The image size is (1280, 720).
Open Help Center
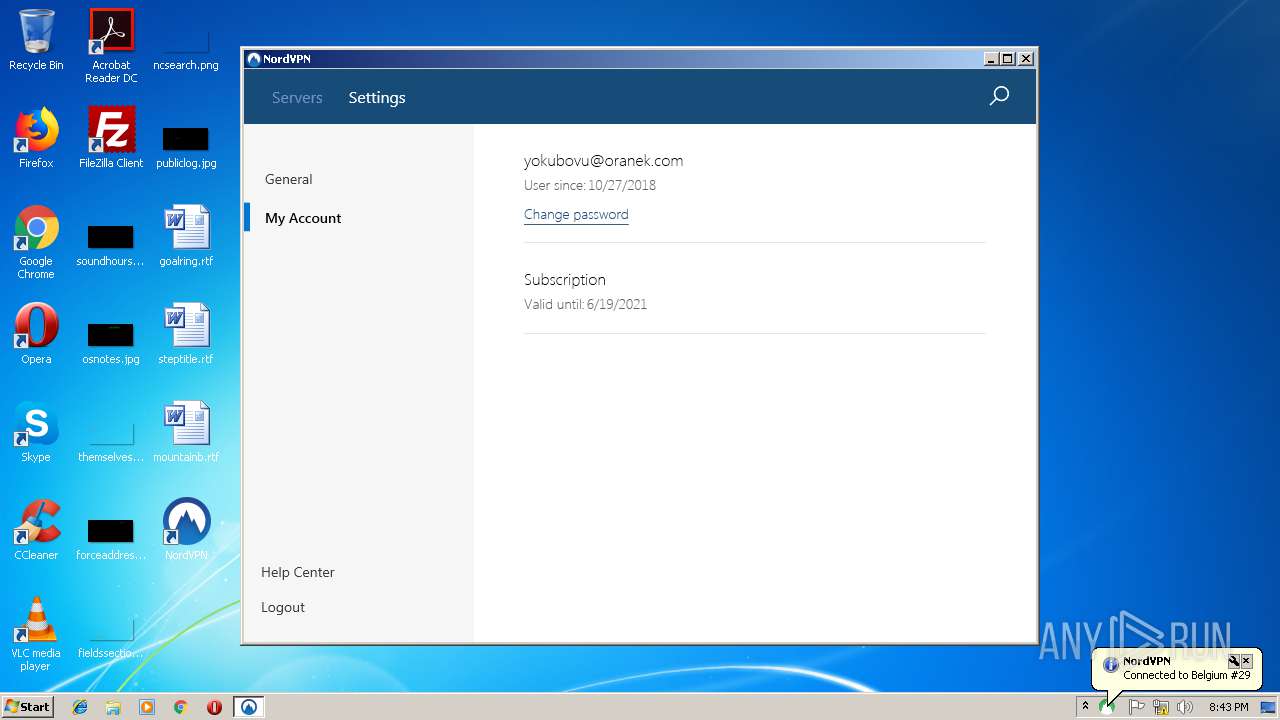298,572
